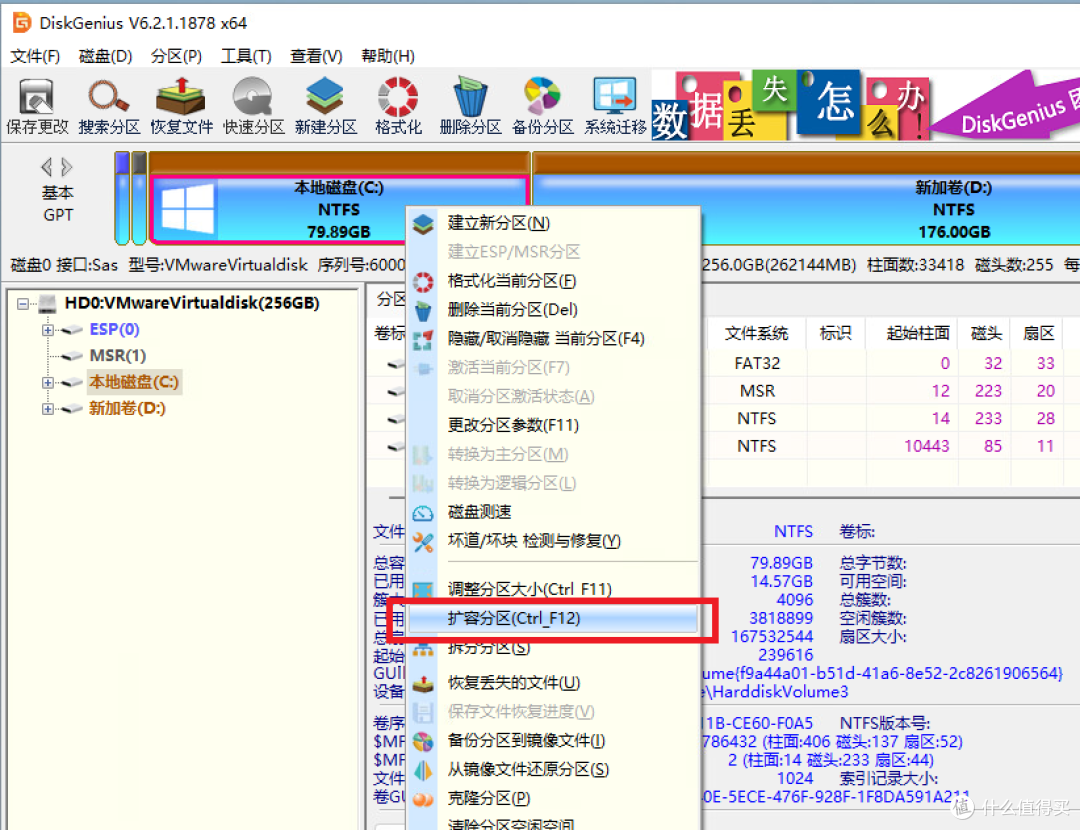Screen dimensions: 1080x830
Task: Launch the Recover Files (恢复文件) tool
Action: [181, 107]
